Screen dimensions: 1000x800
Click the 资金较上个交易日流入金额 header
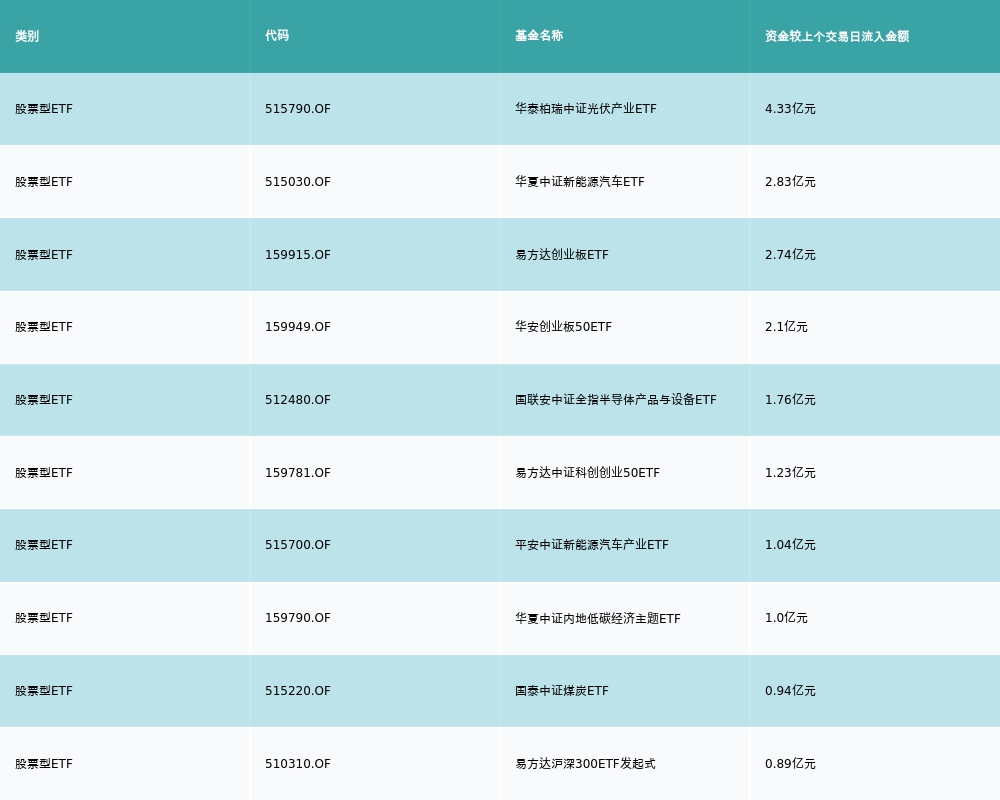click(x=837, y=36)
